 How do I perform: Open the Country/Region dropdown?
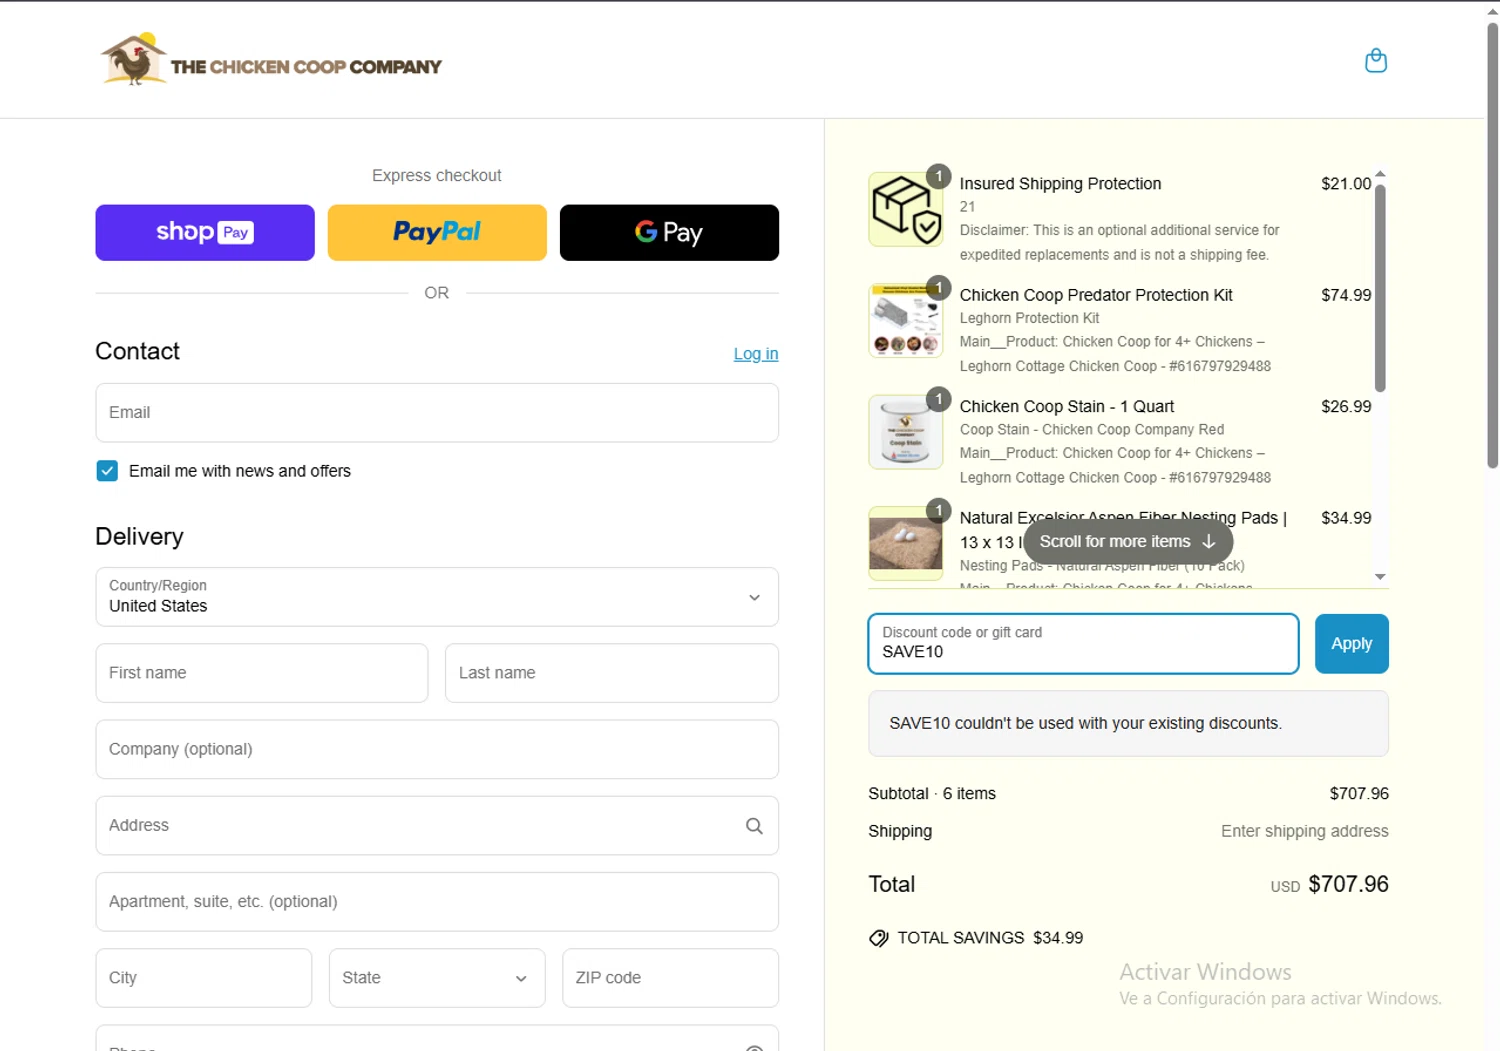(x=437, y=597)
